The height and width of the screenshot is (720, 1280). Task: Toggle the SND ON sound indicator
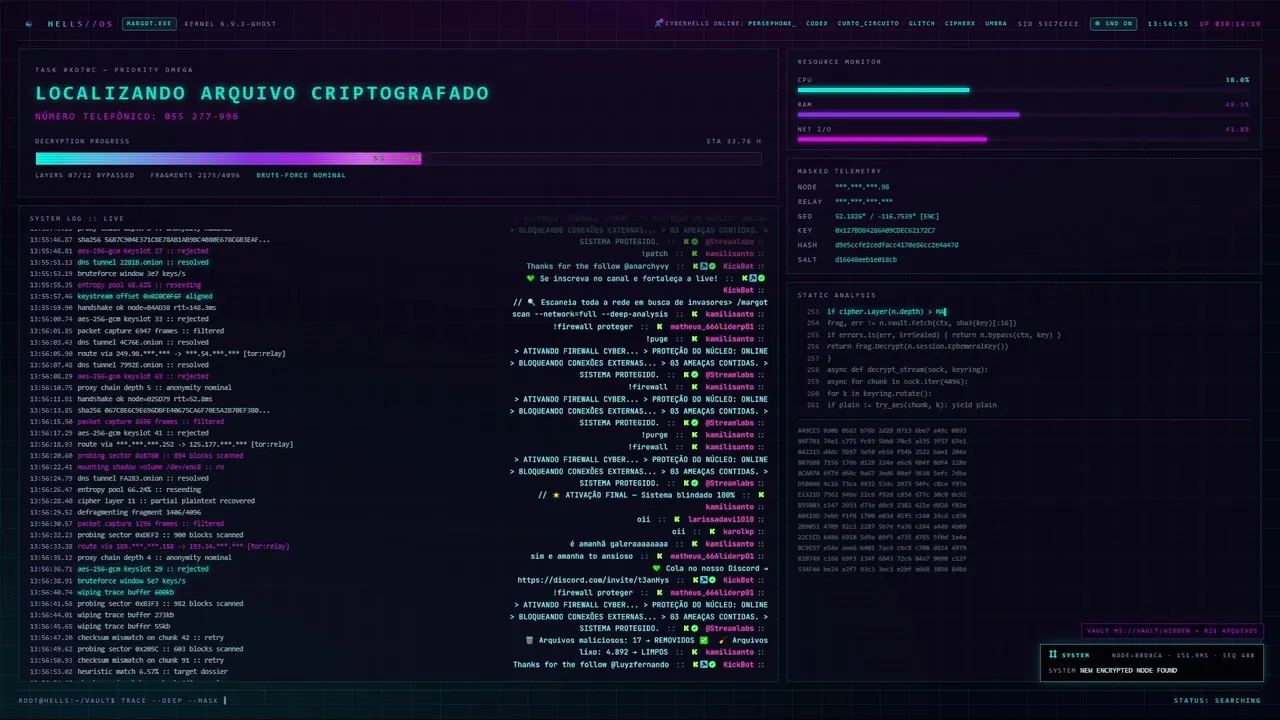tap(1112, 23)
